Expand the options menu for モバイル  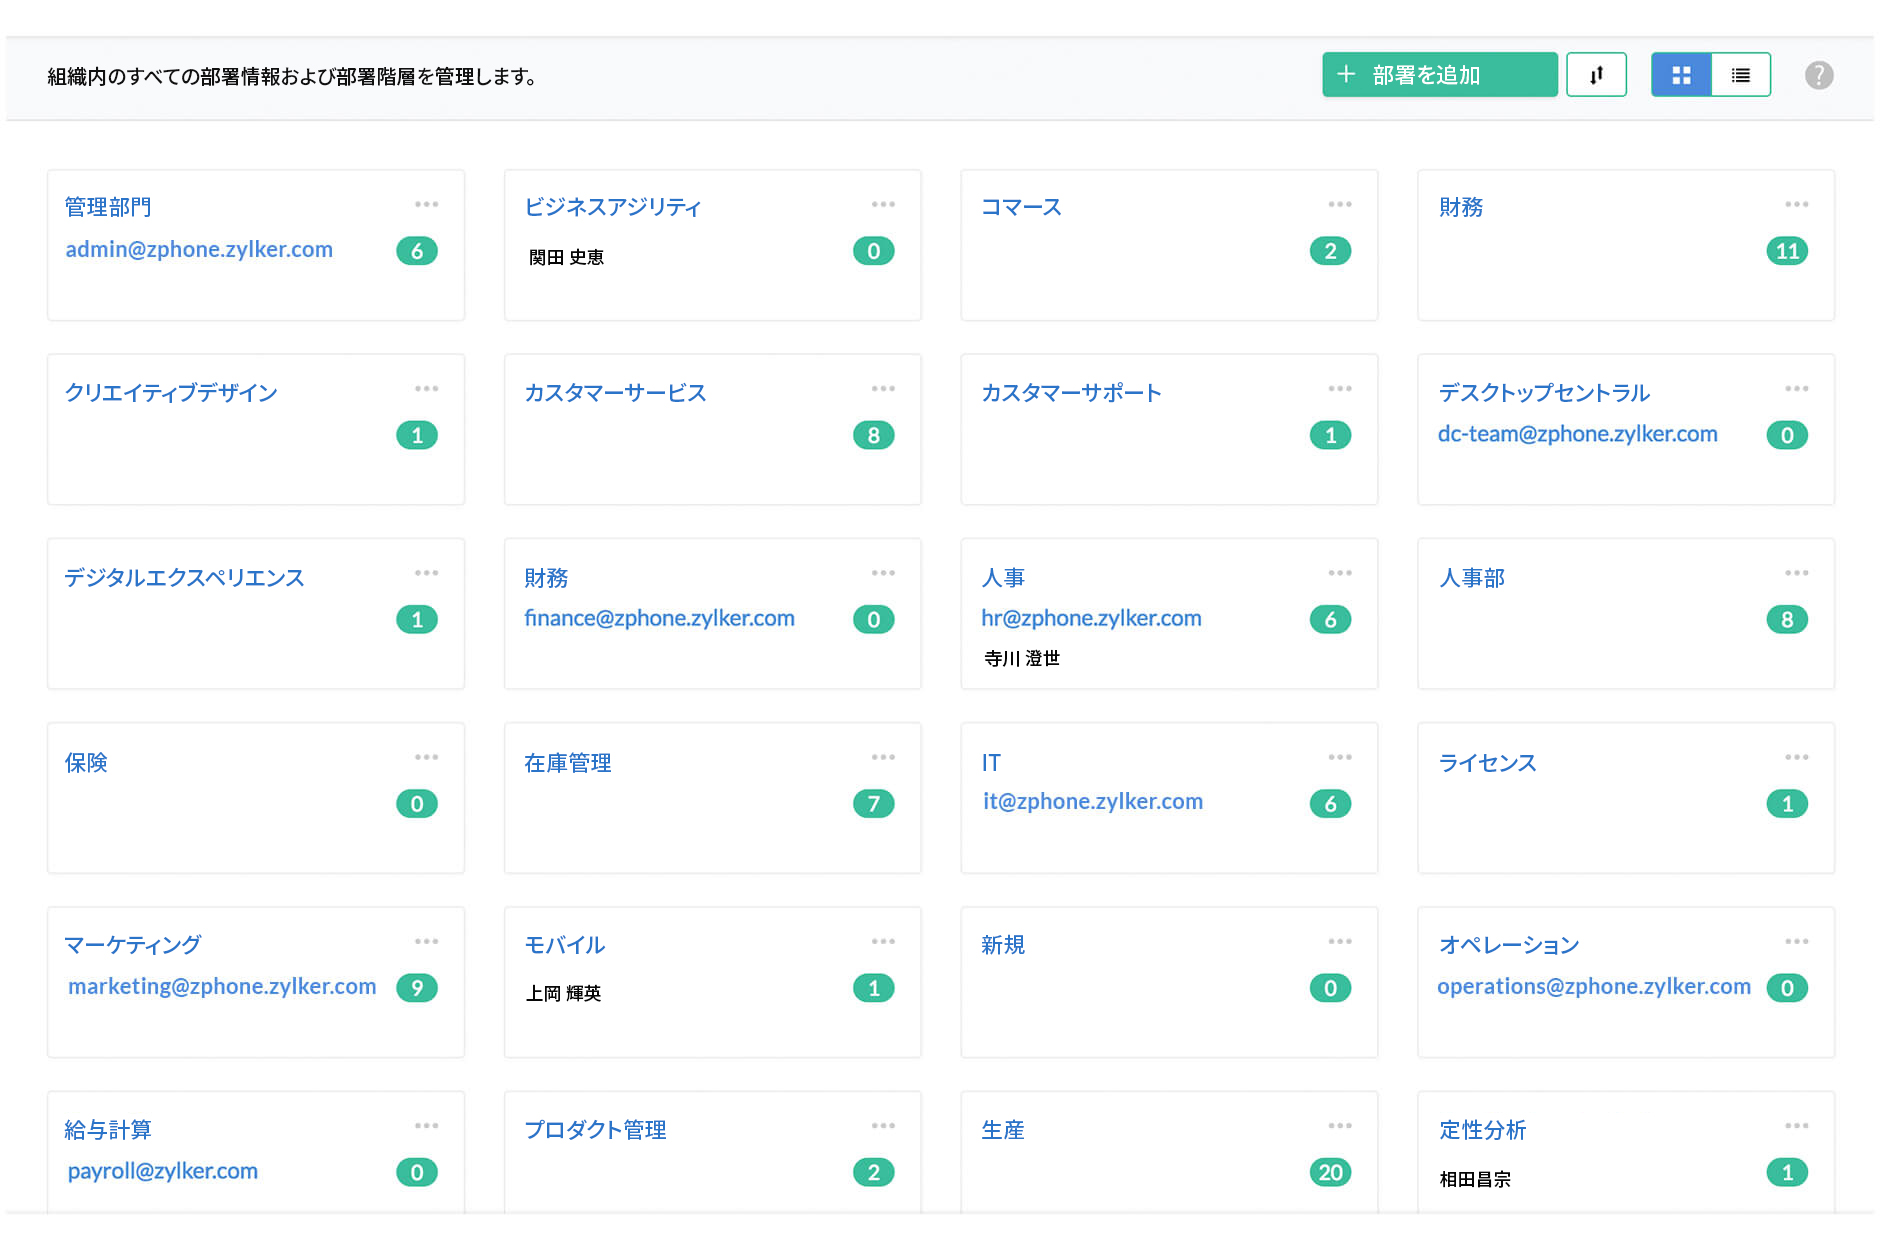point(883,940)
